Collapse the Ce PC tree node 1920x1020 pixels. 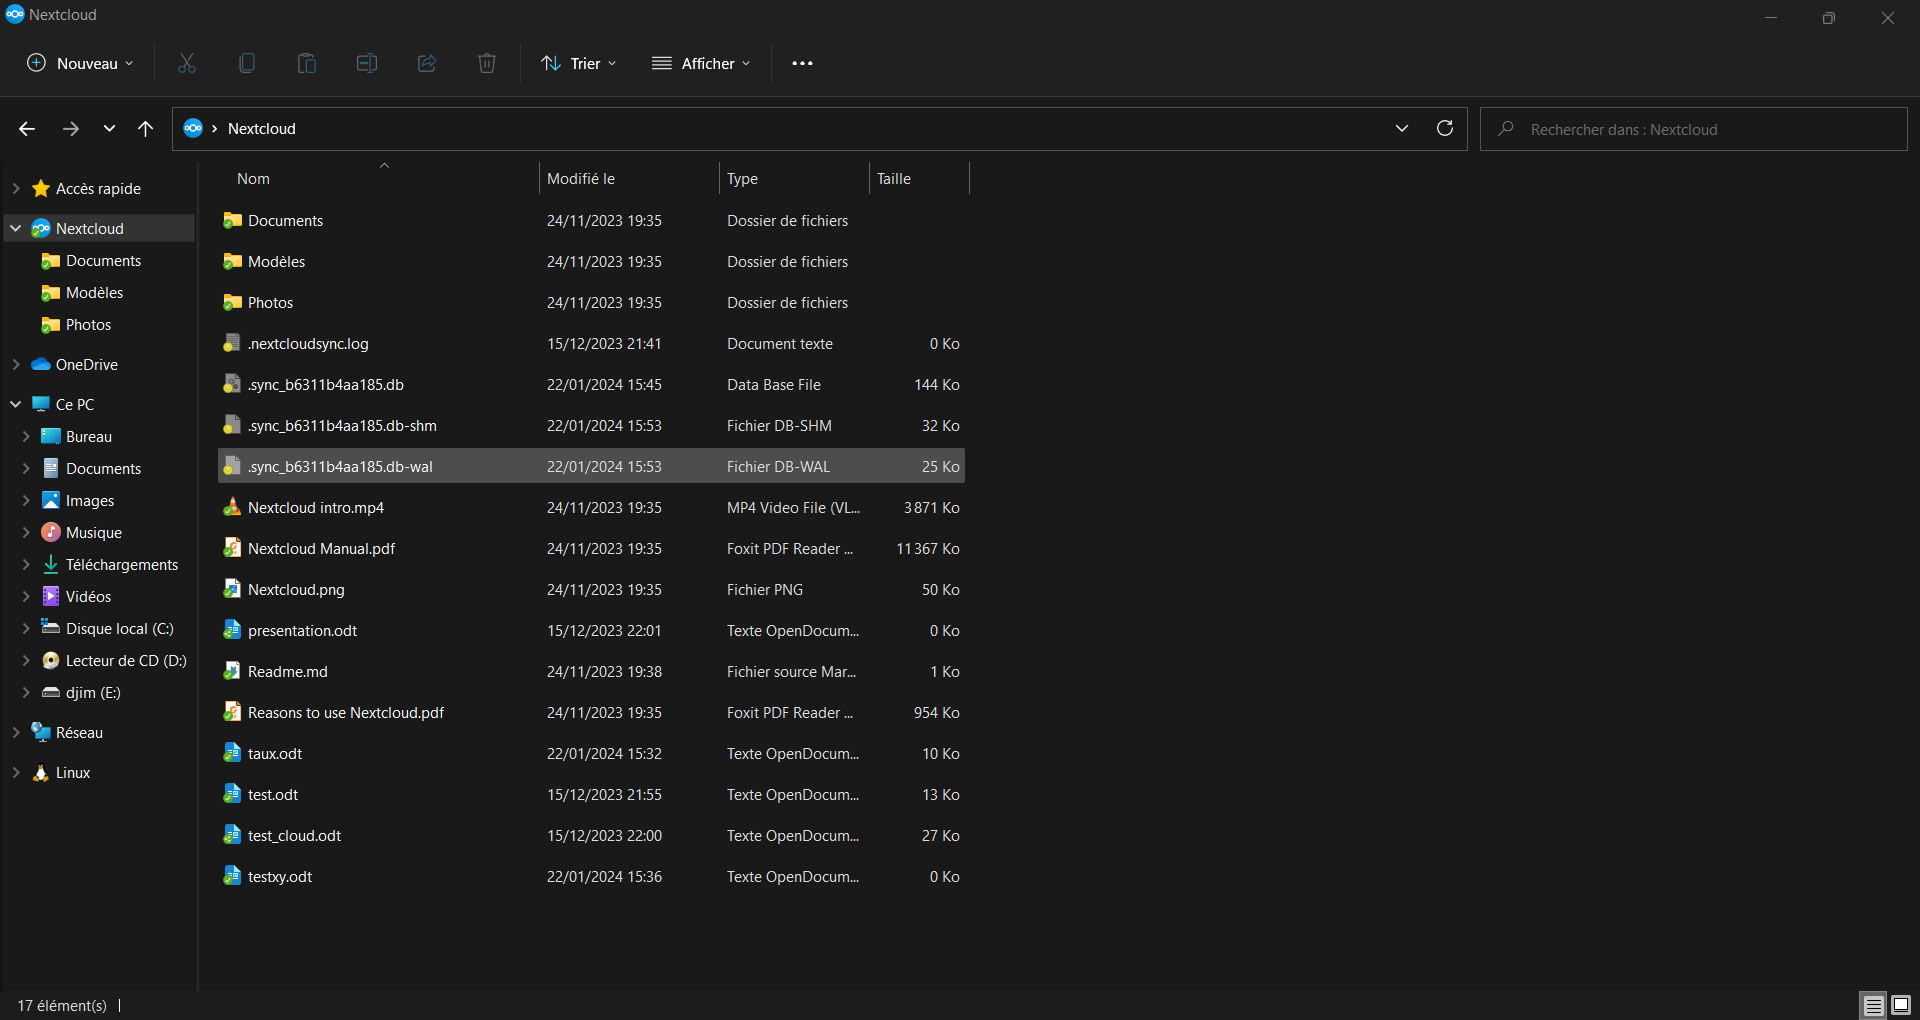[16, 404]
